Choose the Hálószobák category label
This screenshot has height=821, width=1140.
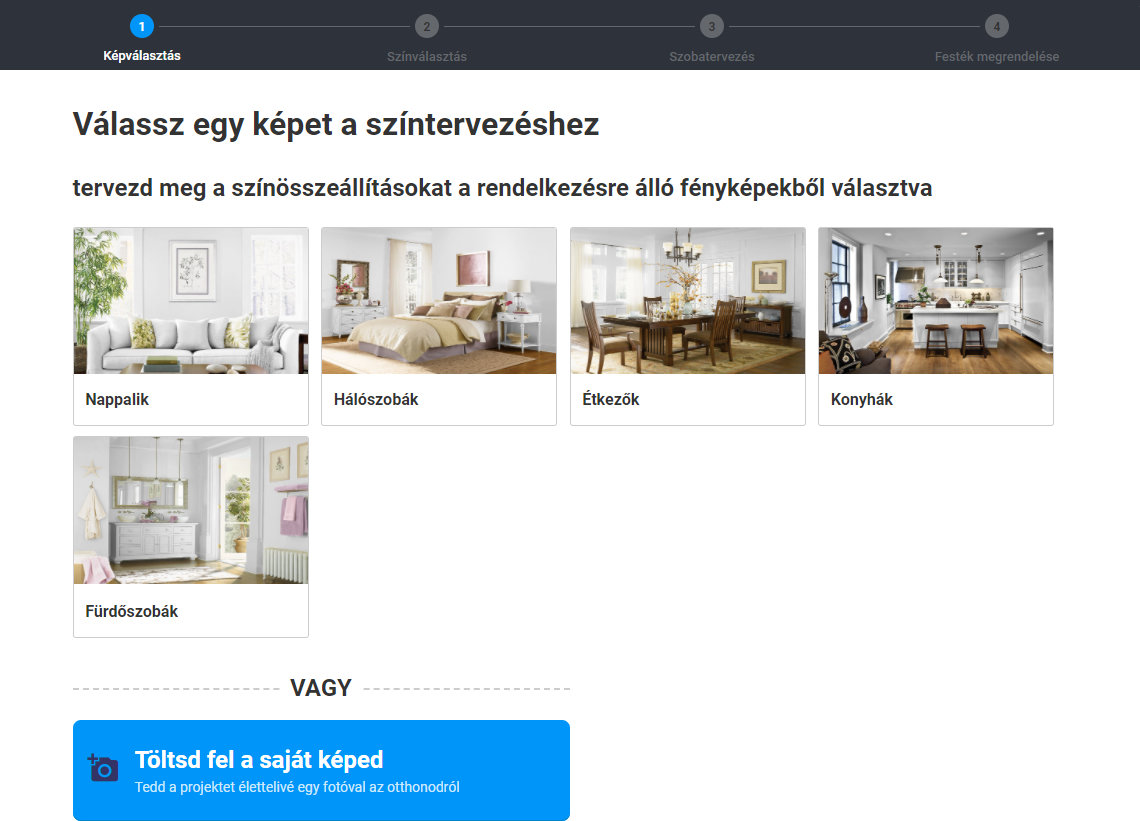point(376,399)
